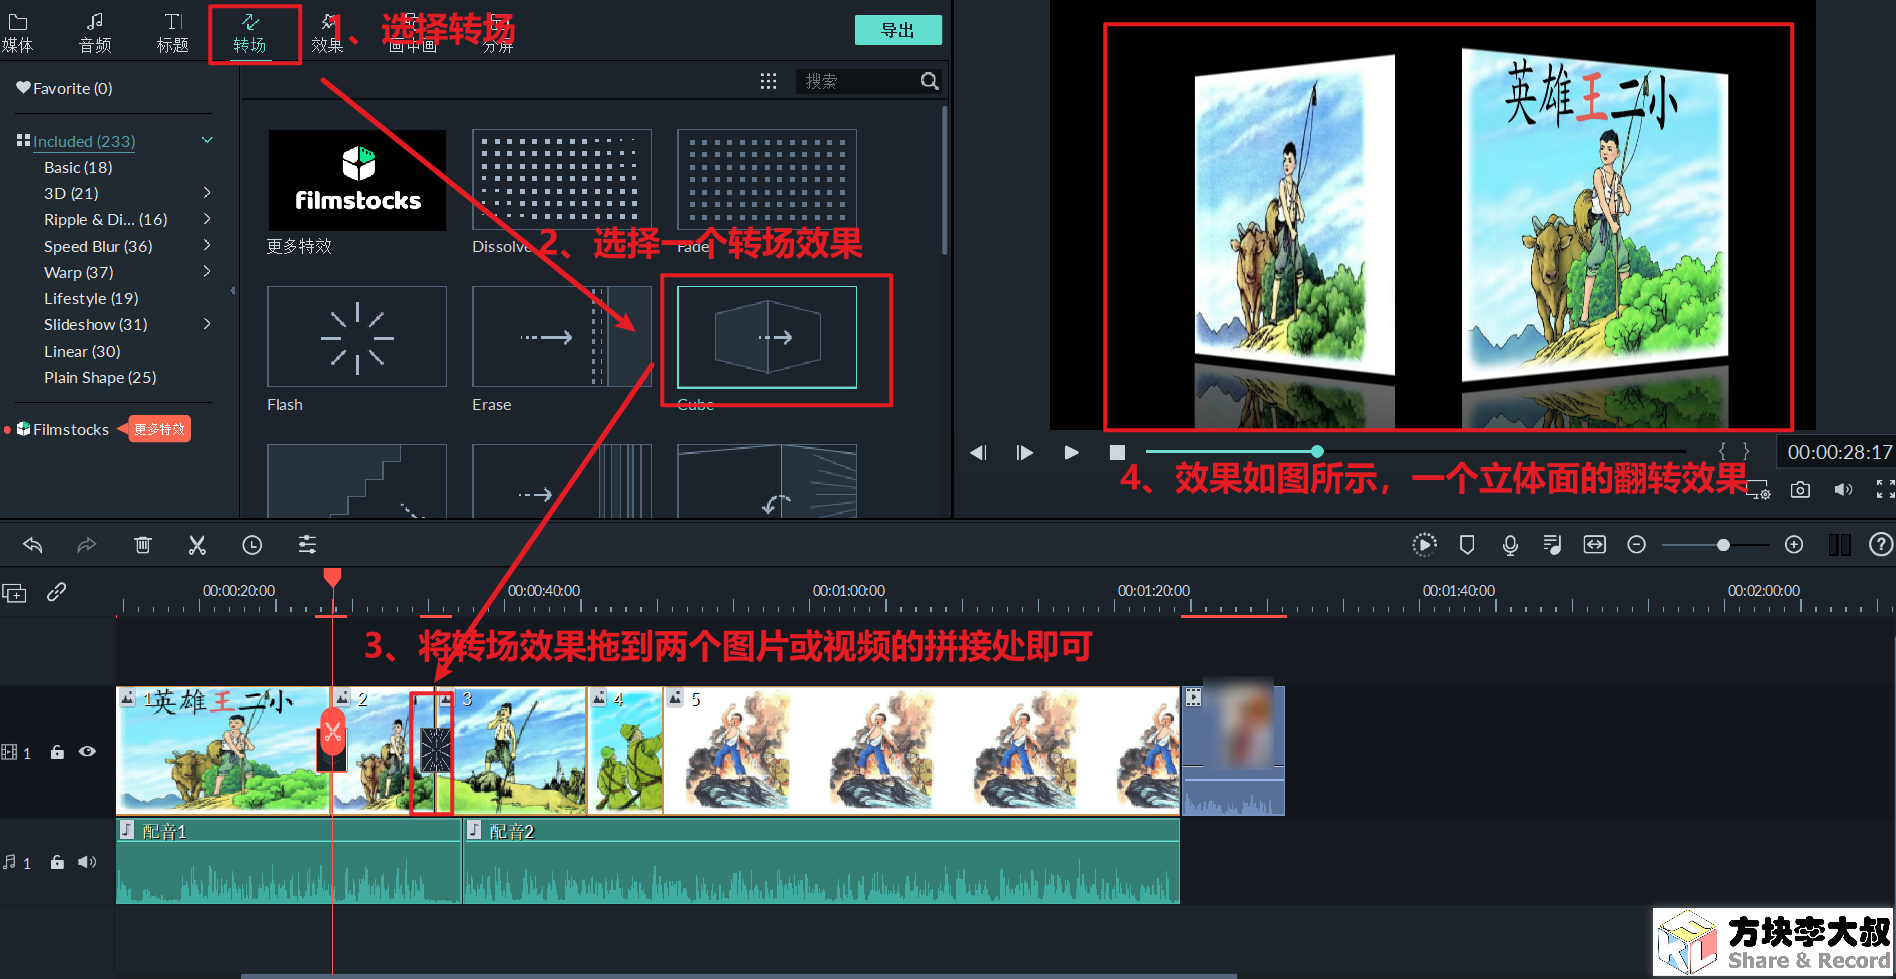Select the Fade transition thumbnail

(x=767, y=180)
